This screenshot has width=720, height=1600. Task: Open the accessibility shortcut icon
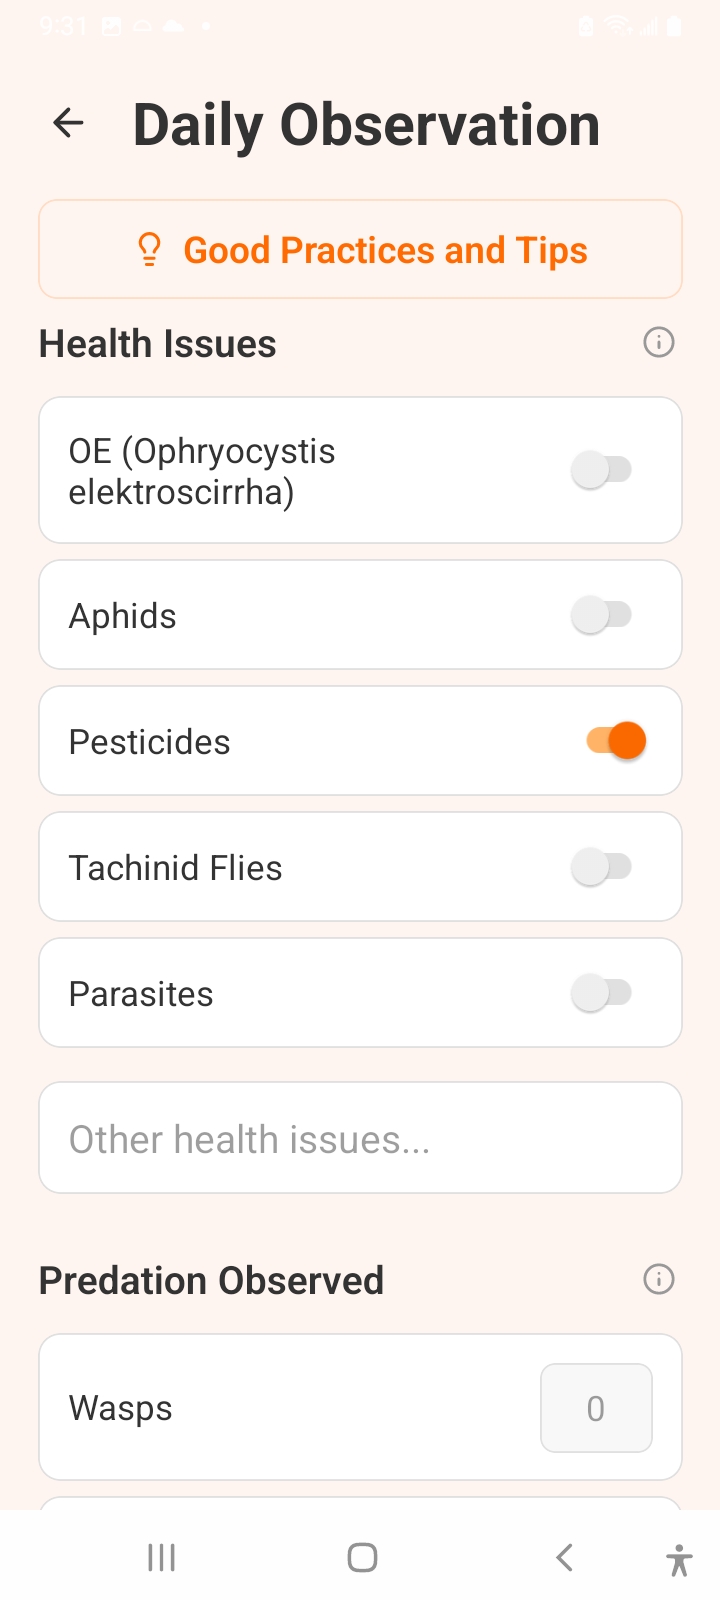pos(678,1558)
